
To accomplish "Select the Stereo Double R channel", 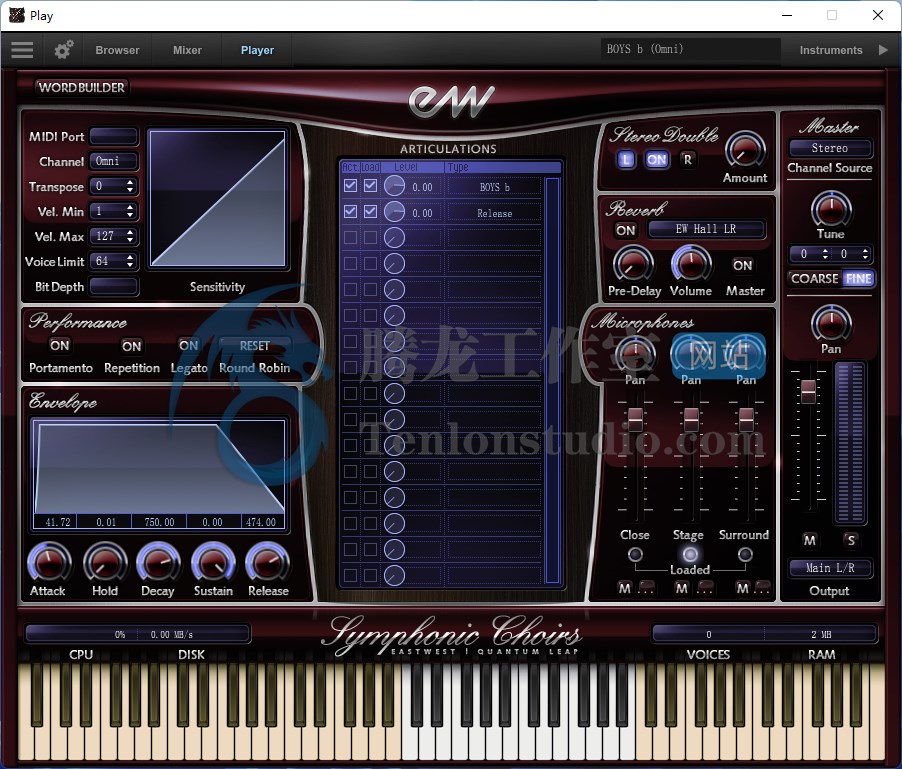I will (x=687, y=159).
